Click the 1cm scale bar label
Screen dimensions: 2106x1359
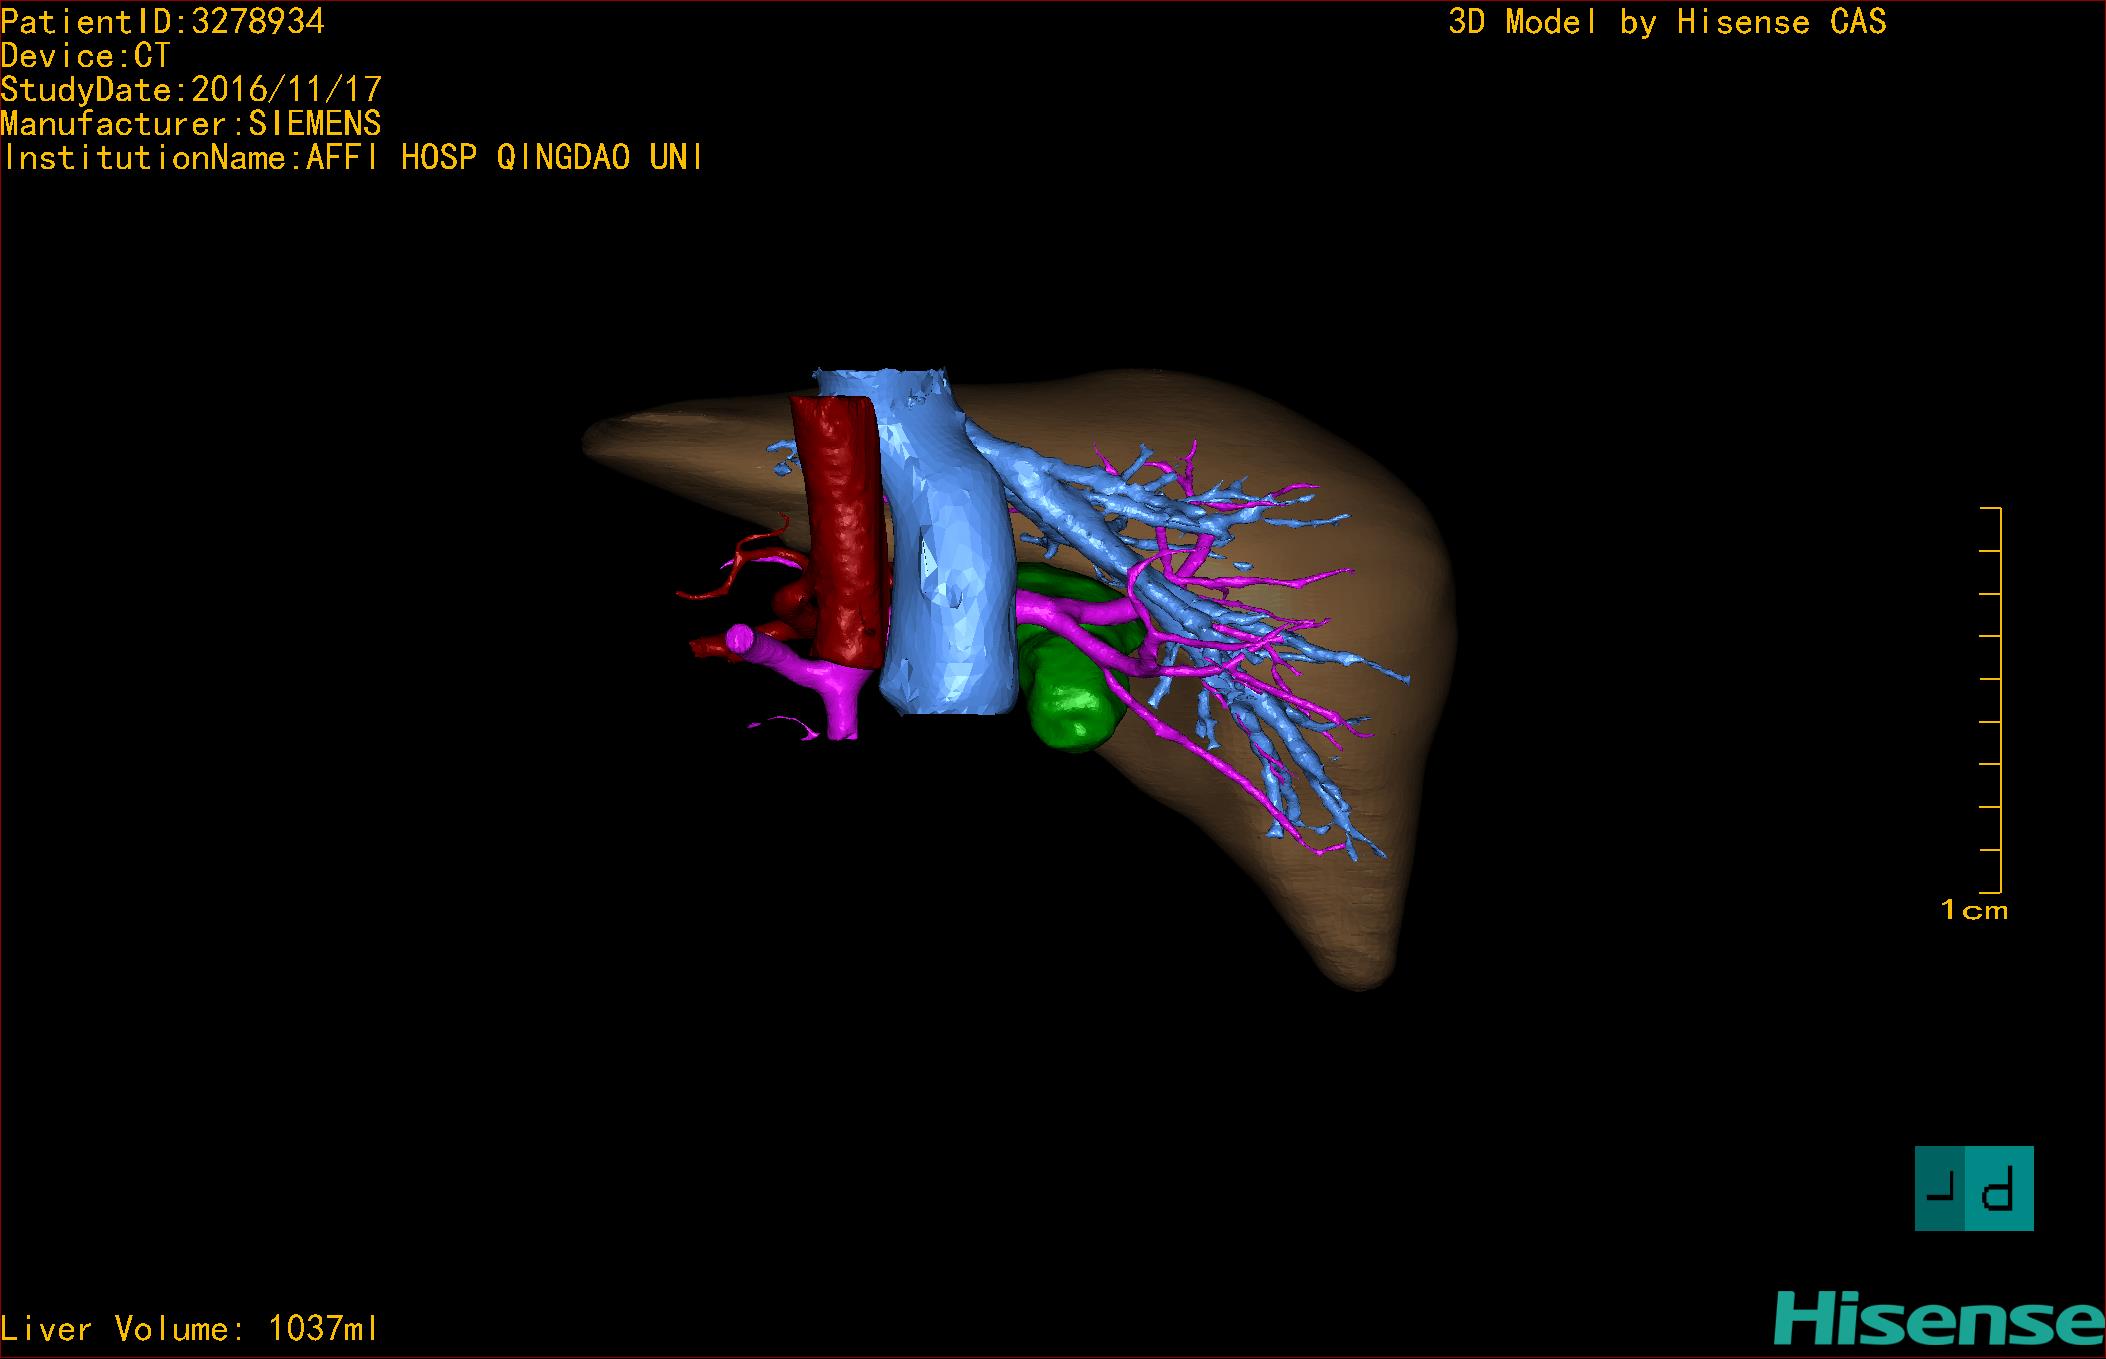pyautogui.click(x=1974, y=910)
